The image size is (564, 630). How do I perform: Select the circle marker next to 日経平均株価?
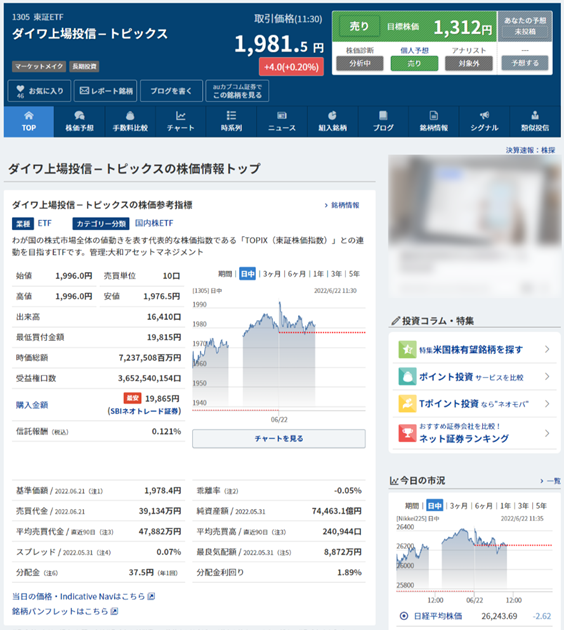pyautogui.click(x=404, y=616)
